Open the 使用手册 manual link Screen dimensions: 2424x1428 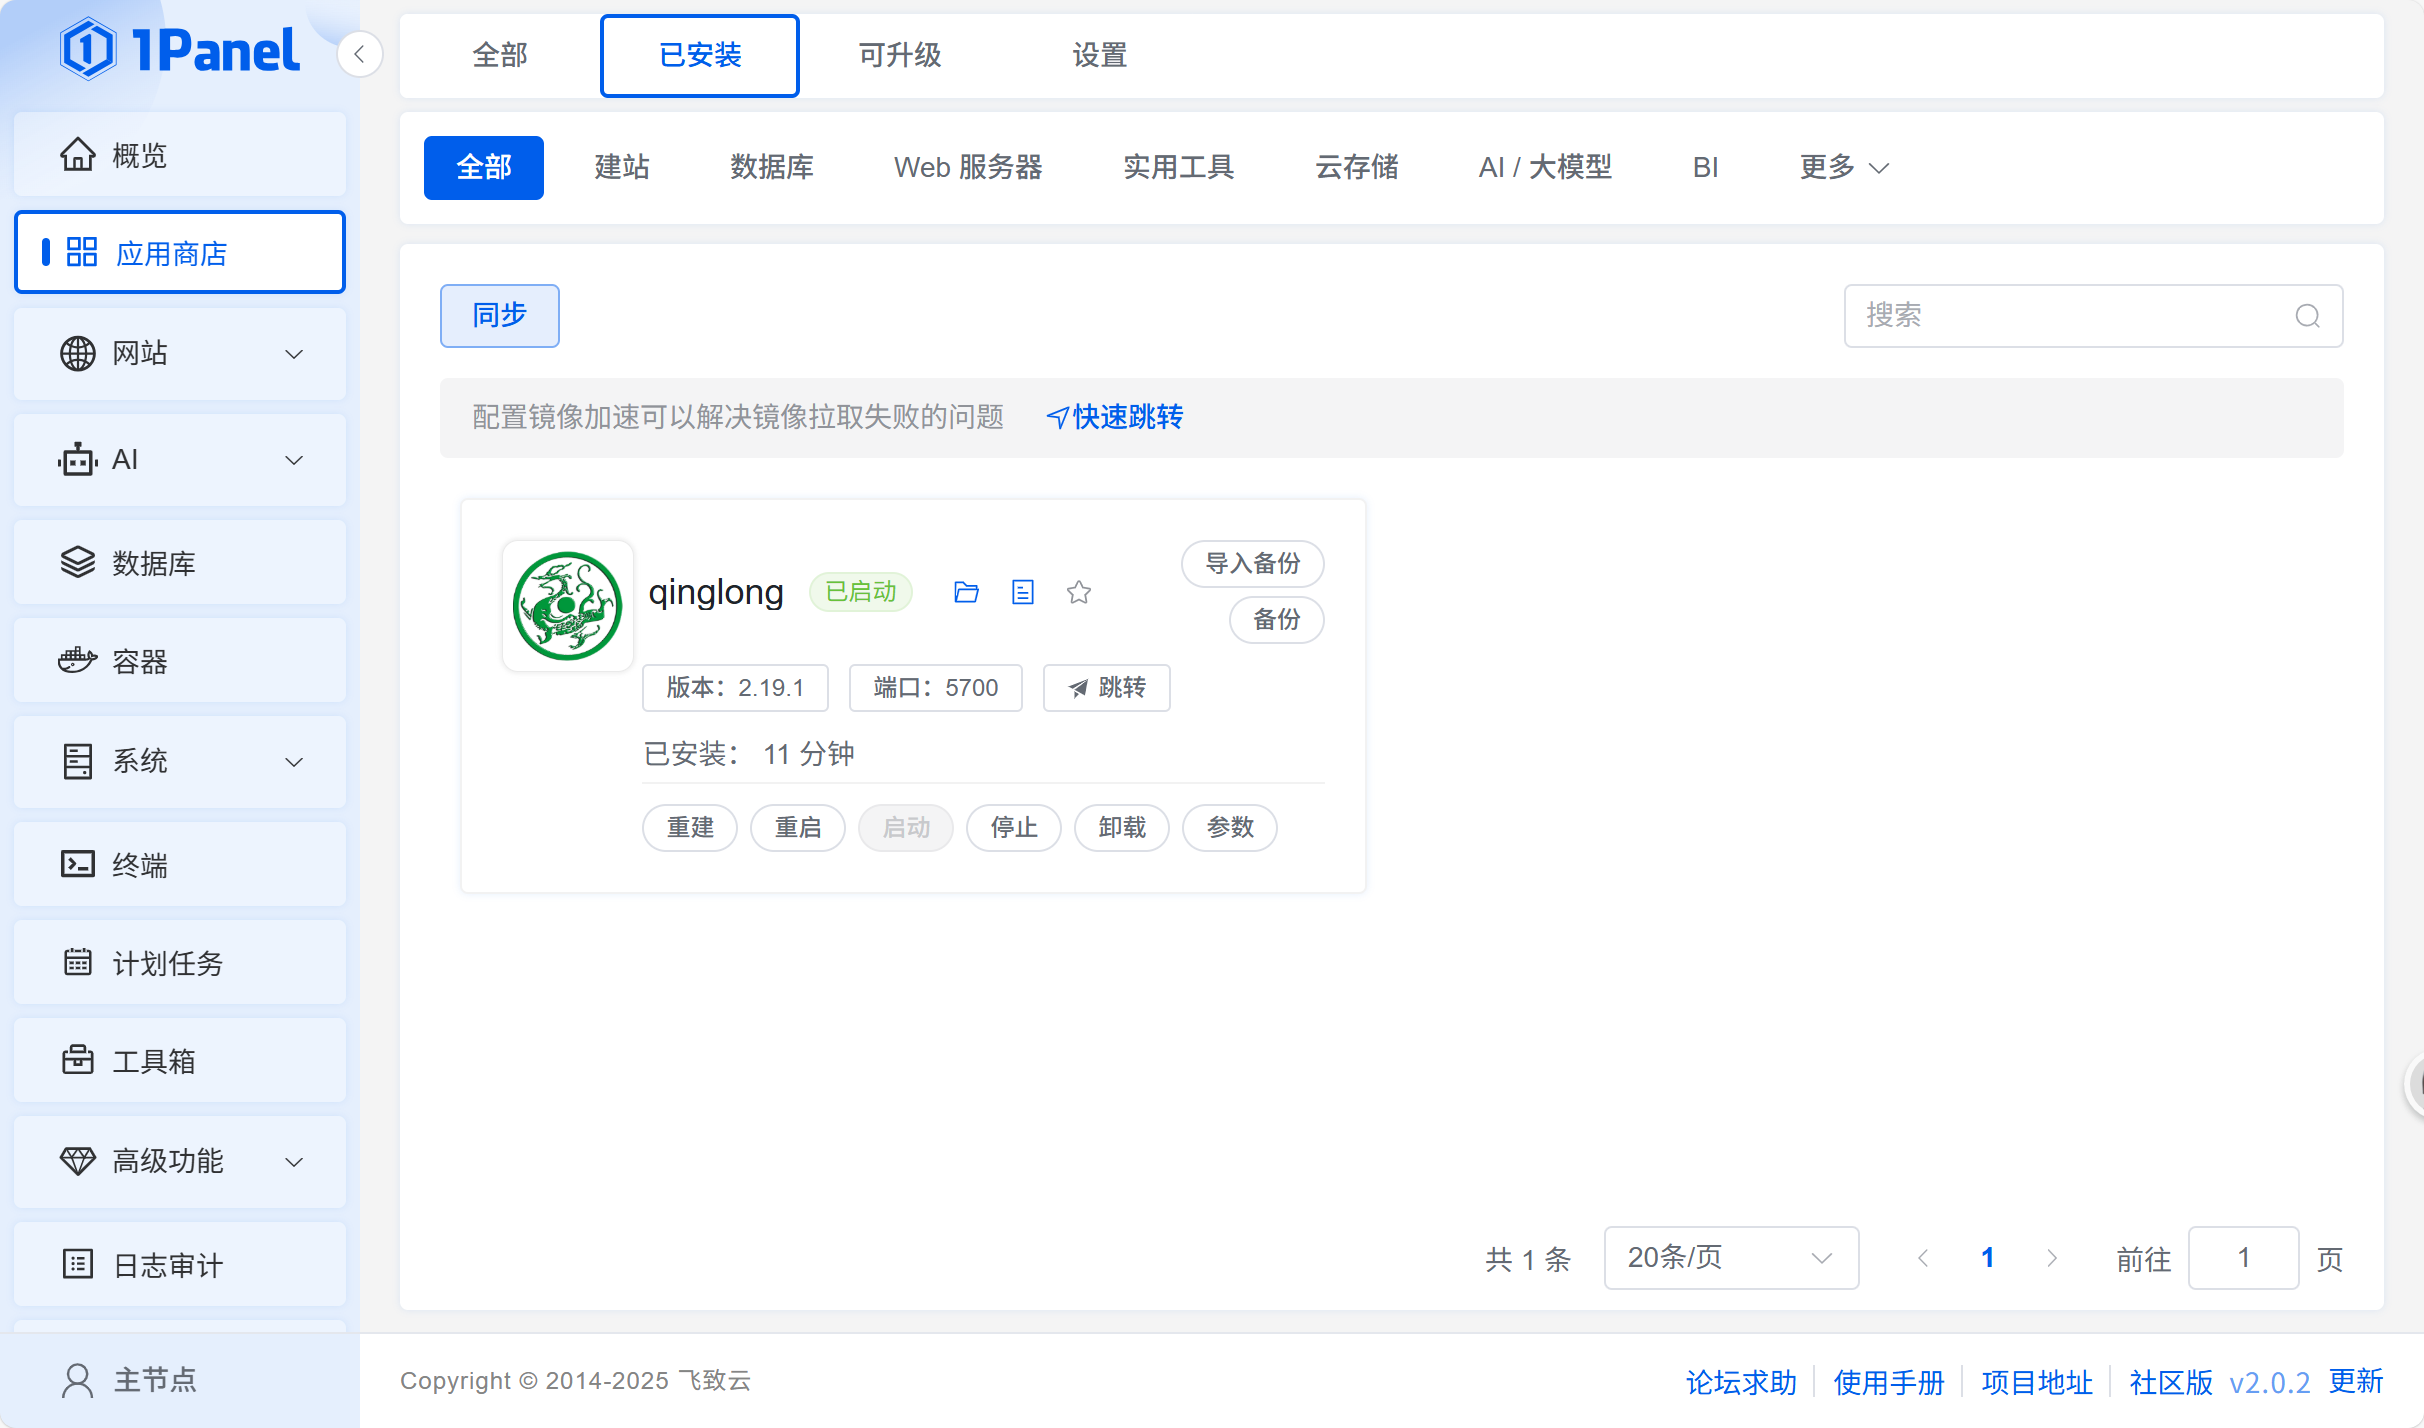pyautogui.click(x=1889, y=1382)
